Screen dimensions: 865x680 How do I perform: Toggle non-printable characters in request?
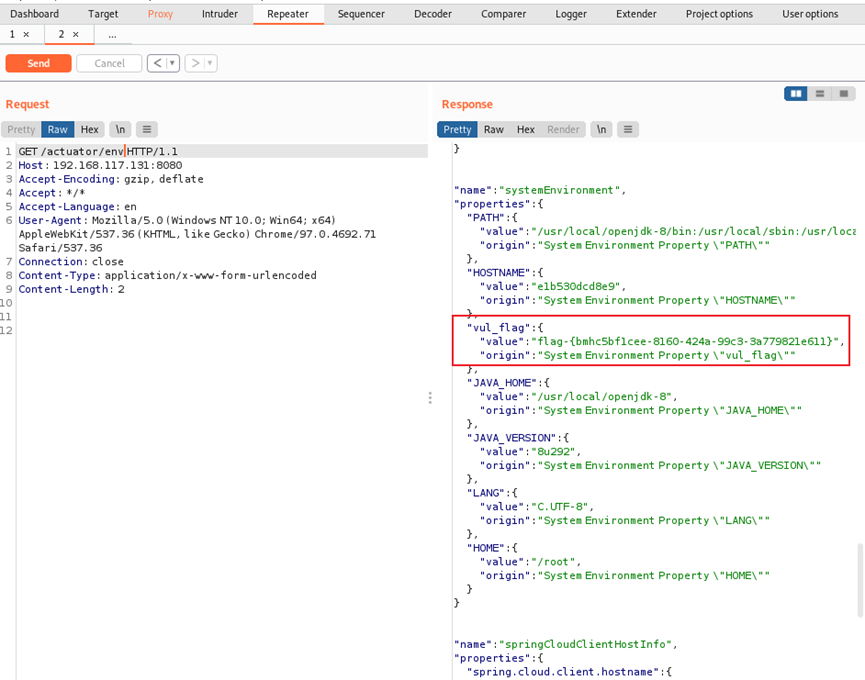pos(120,130)
